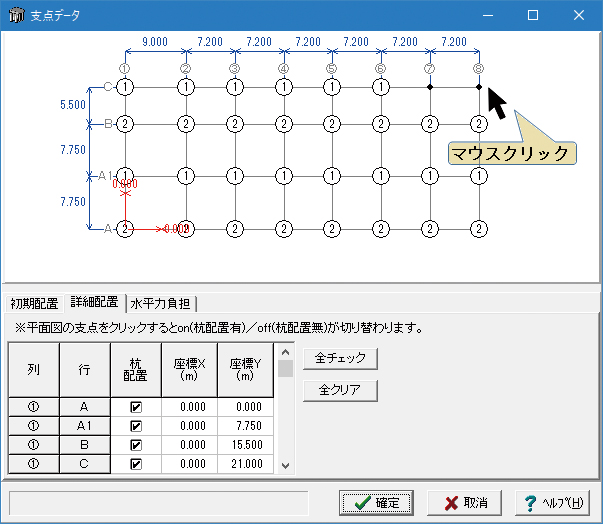The image size is (603, 524).
Task: Click the 全クリア button
Action: (x=340, y=391)
